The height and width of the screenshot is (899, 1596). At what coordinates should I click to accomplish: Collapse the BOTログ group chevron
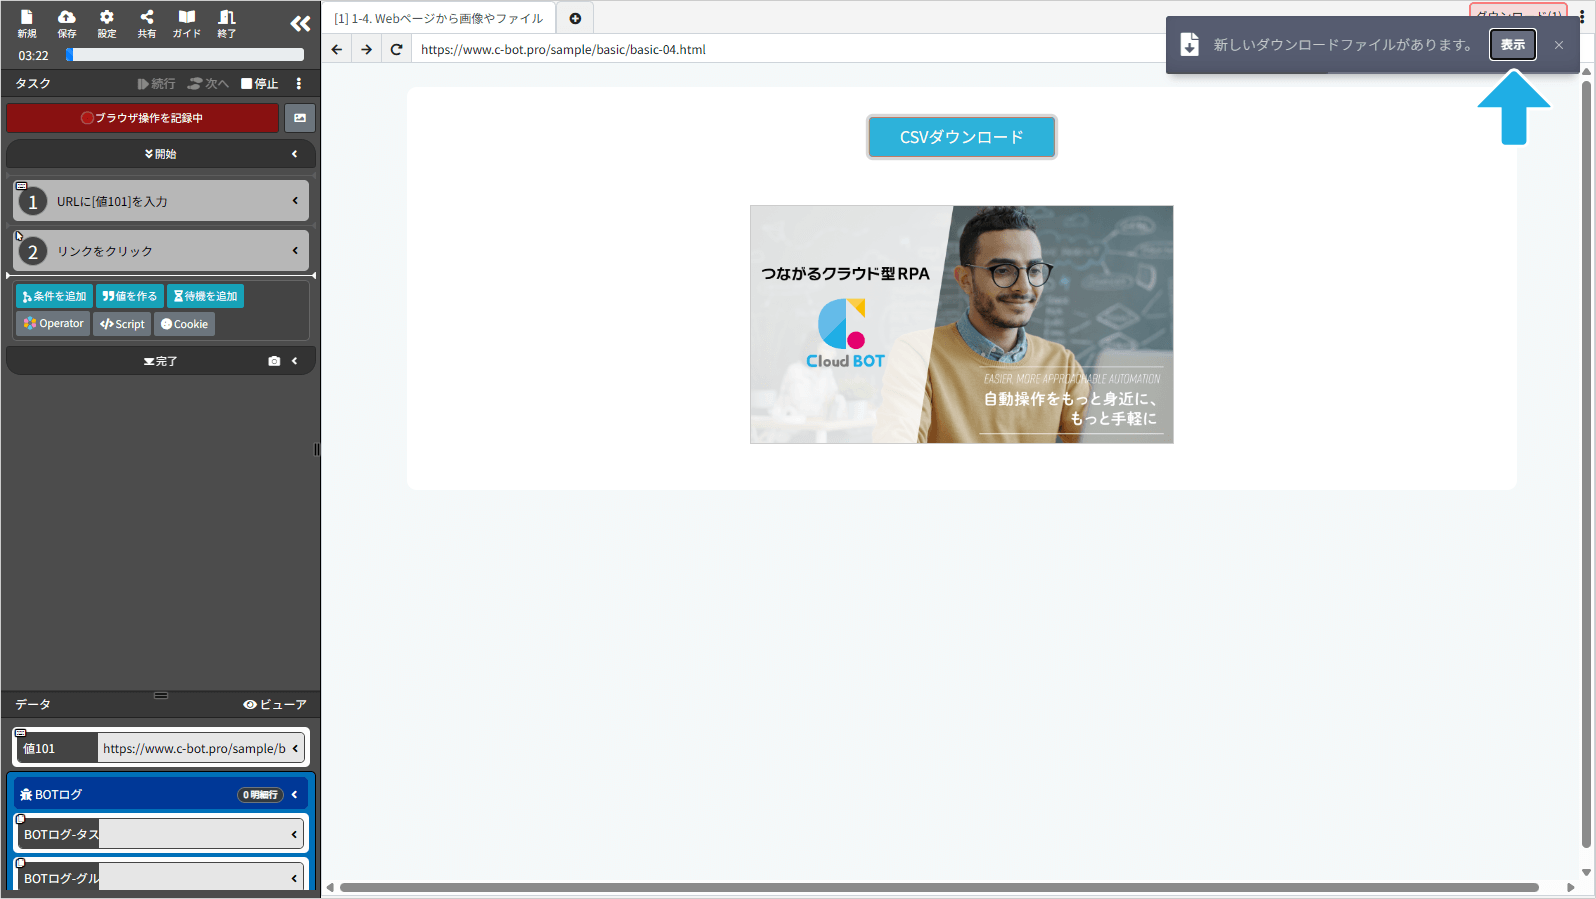pyautogui.click(x=294, y=795)
